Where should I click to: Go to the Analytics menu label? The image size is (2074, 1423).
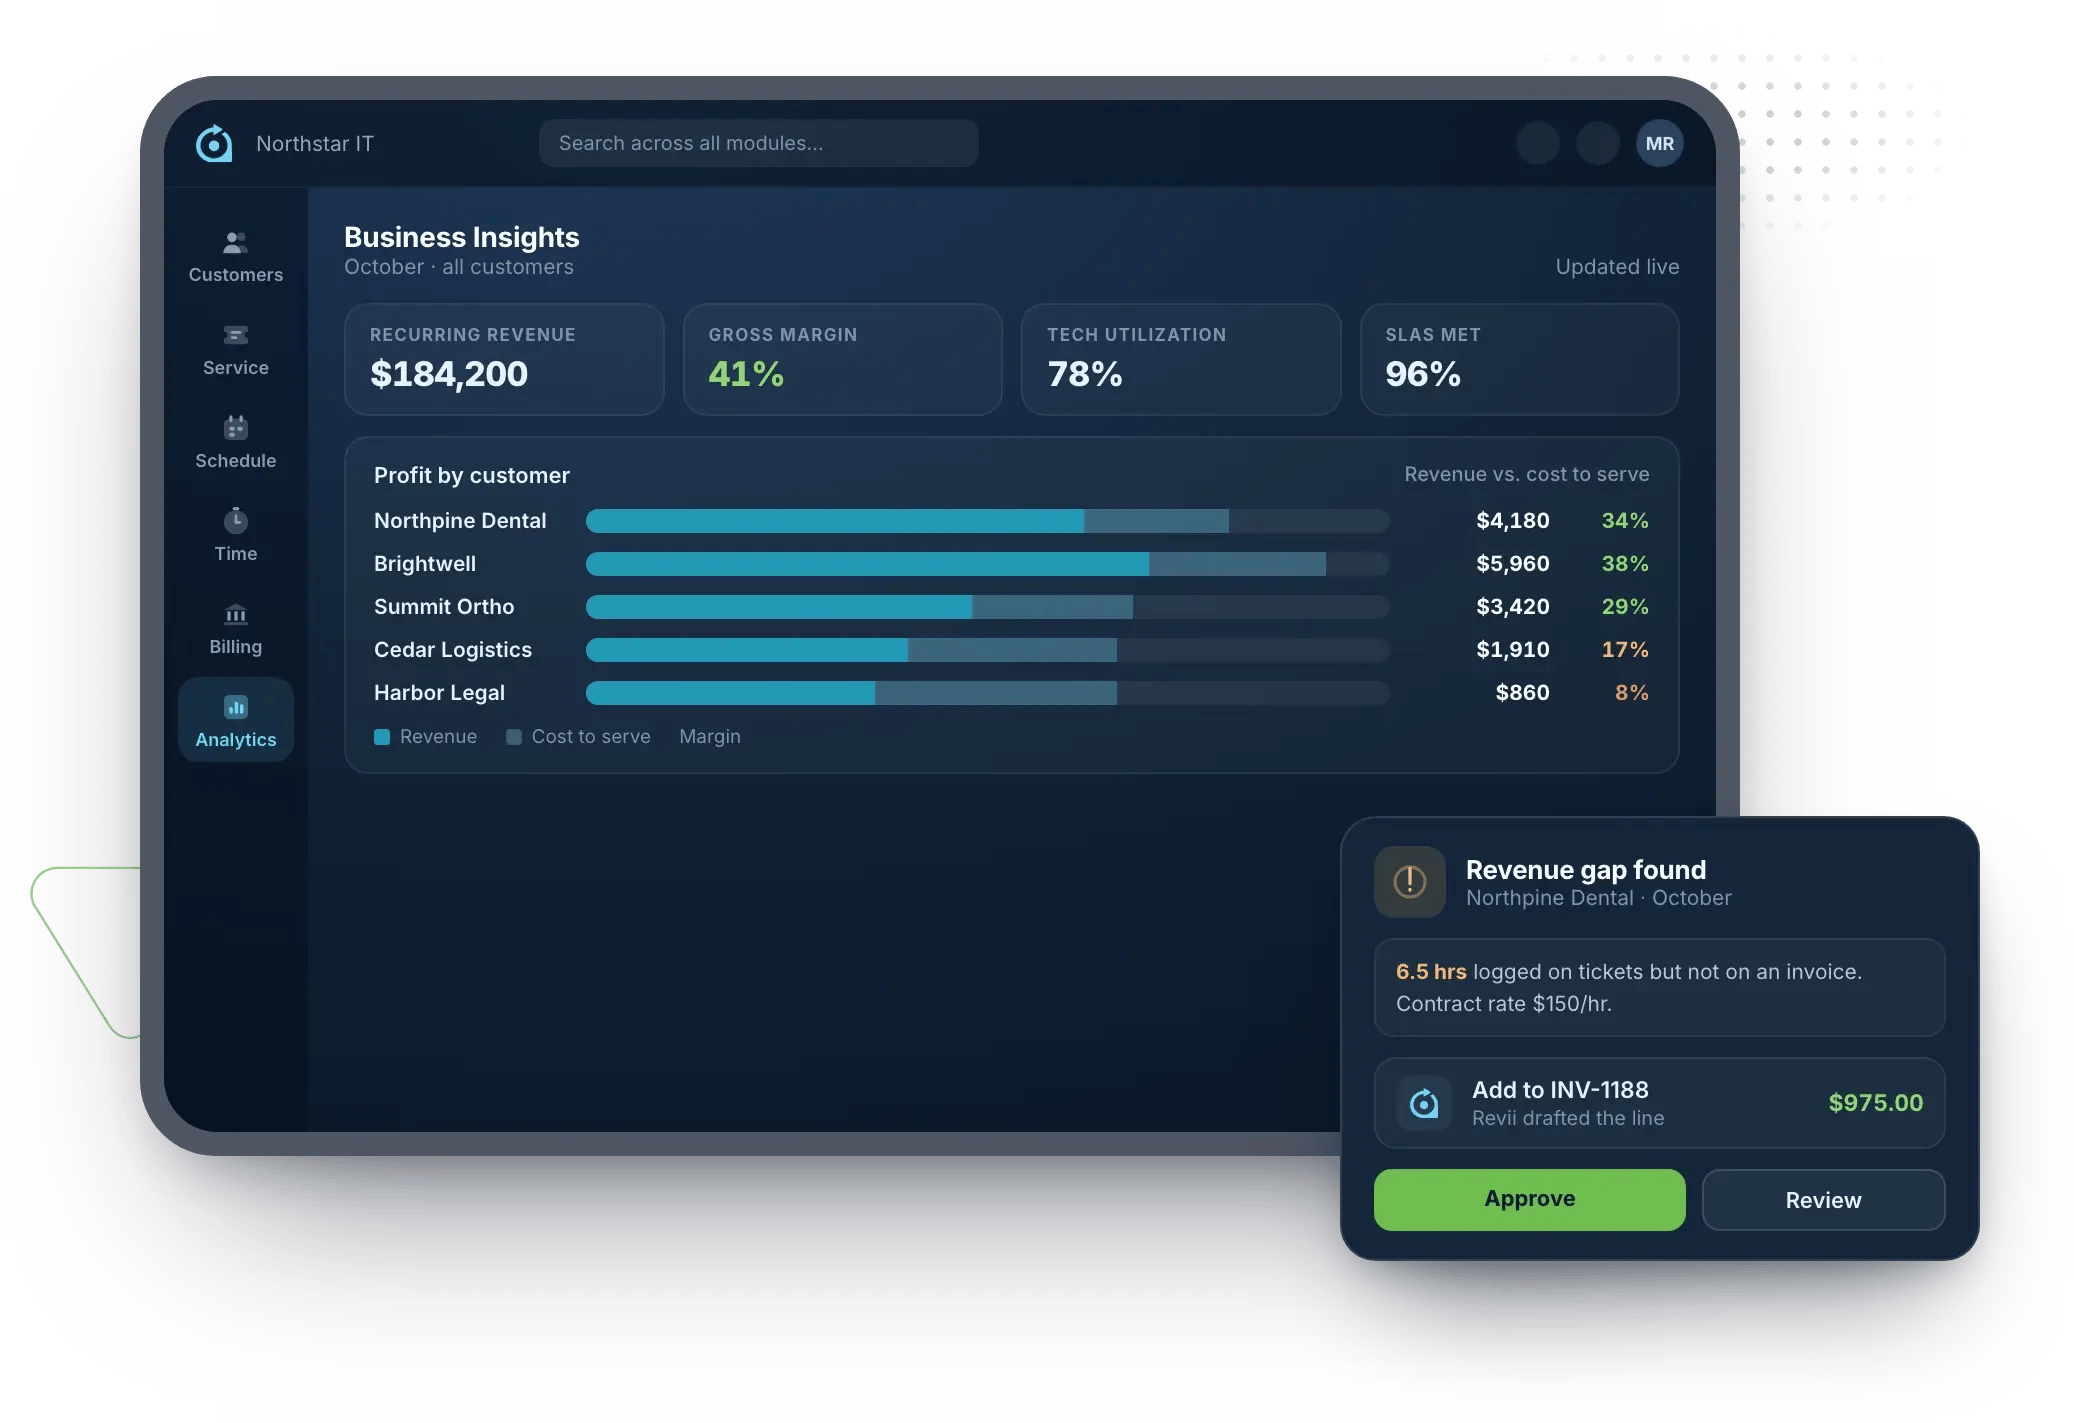tap(236, 739)
